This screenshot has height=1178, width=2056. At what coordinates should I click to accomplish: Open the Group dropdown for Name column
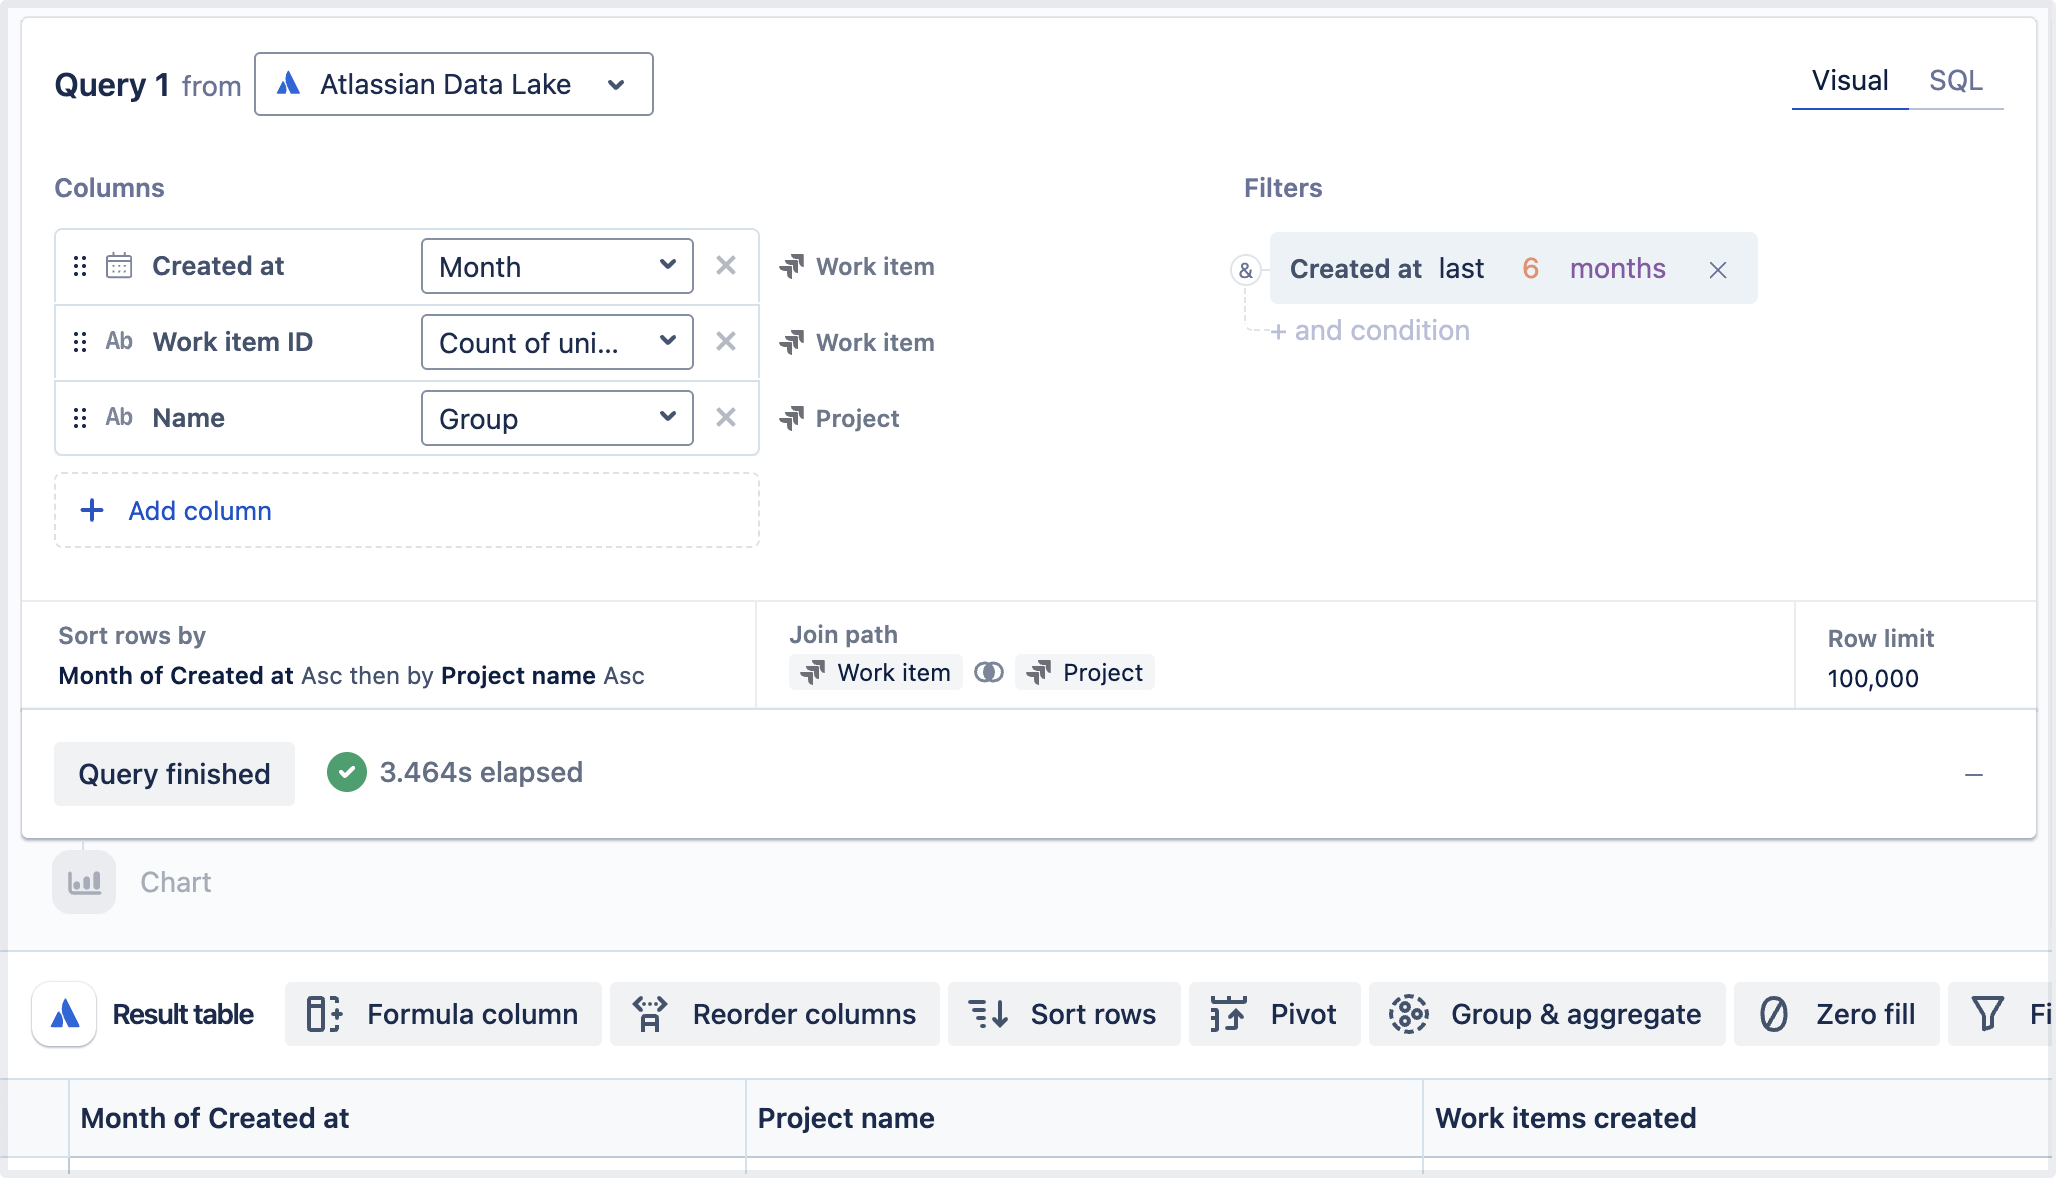(x=557, y=418)
